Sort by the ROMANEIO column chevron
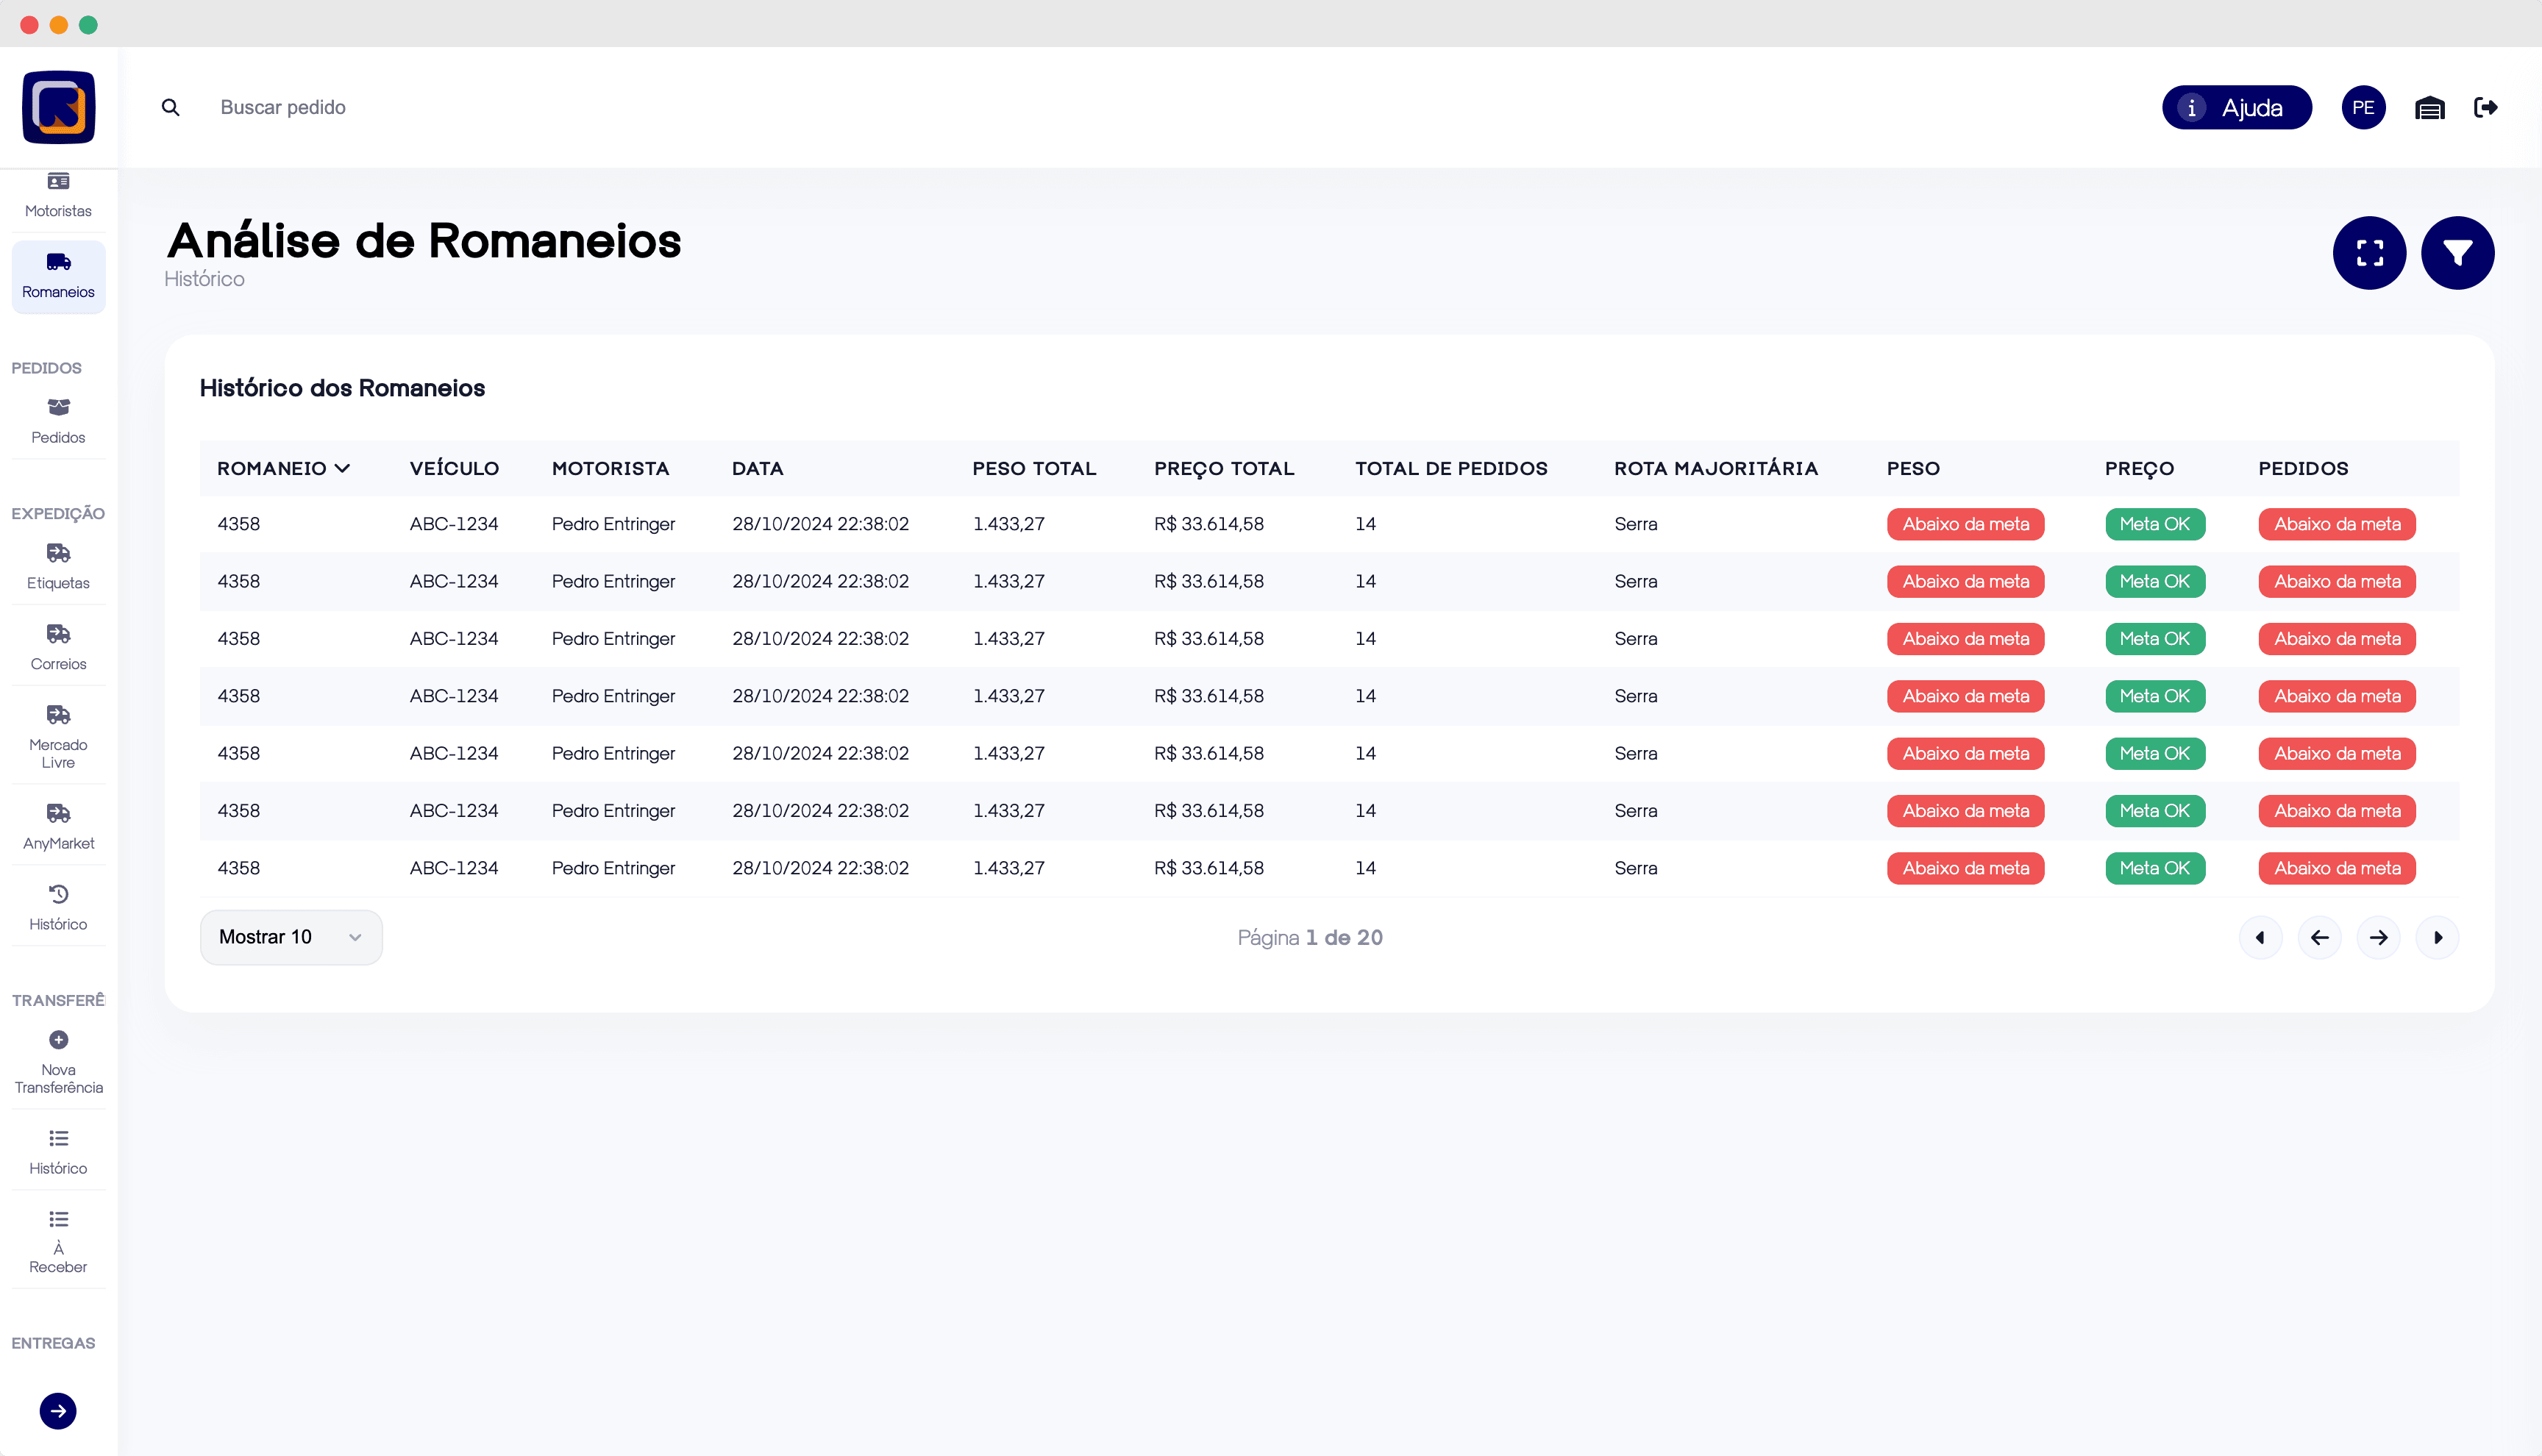 (342, 468)
